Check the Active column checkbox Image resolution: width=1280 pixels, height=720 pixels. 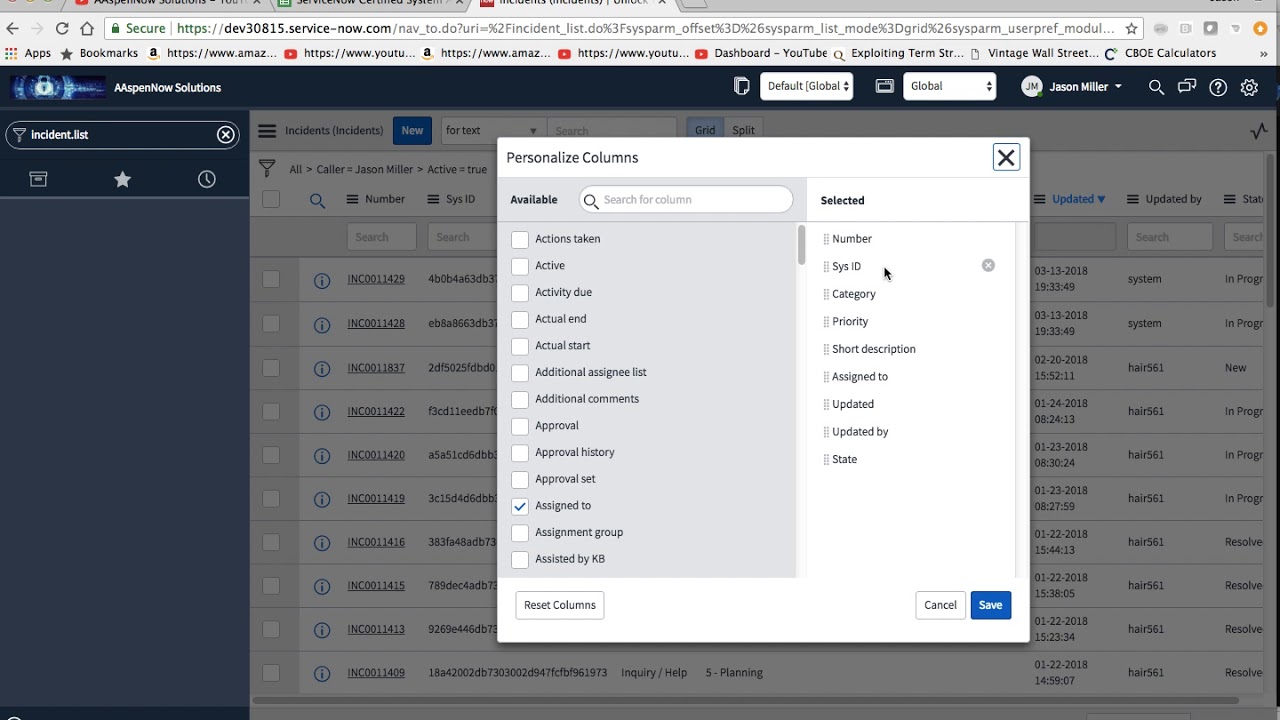tap(520, 266)
